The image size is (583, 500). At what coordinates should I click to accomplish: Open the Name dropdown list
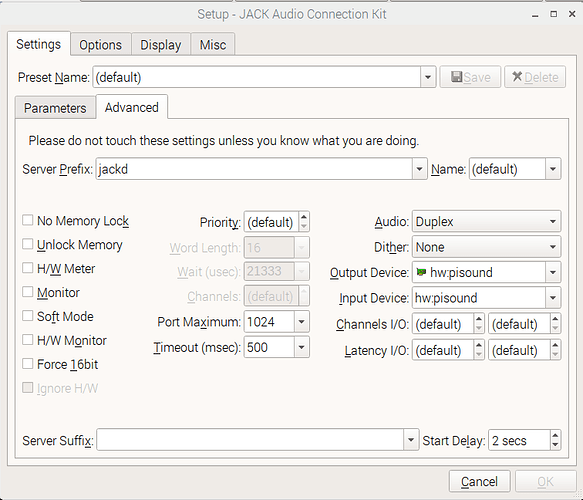point(553,169)
